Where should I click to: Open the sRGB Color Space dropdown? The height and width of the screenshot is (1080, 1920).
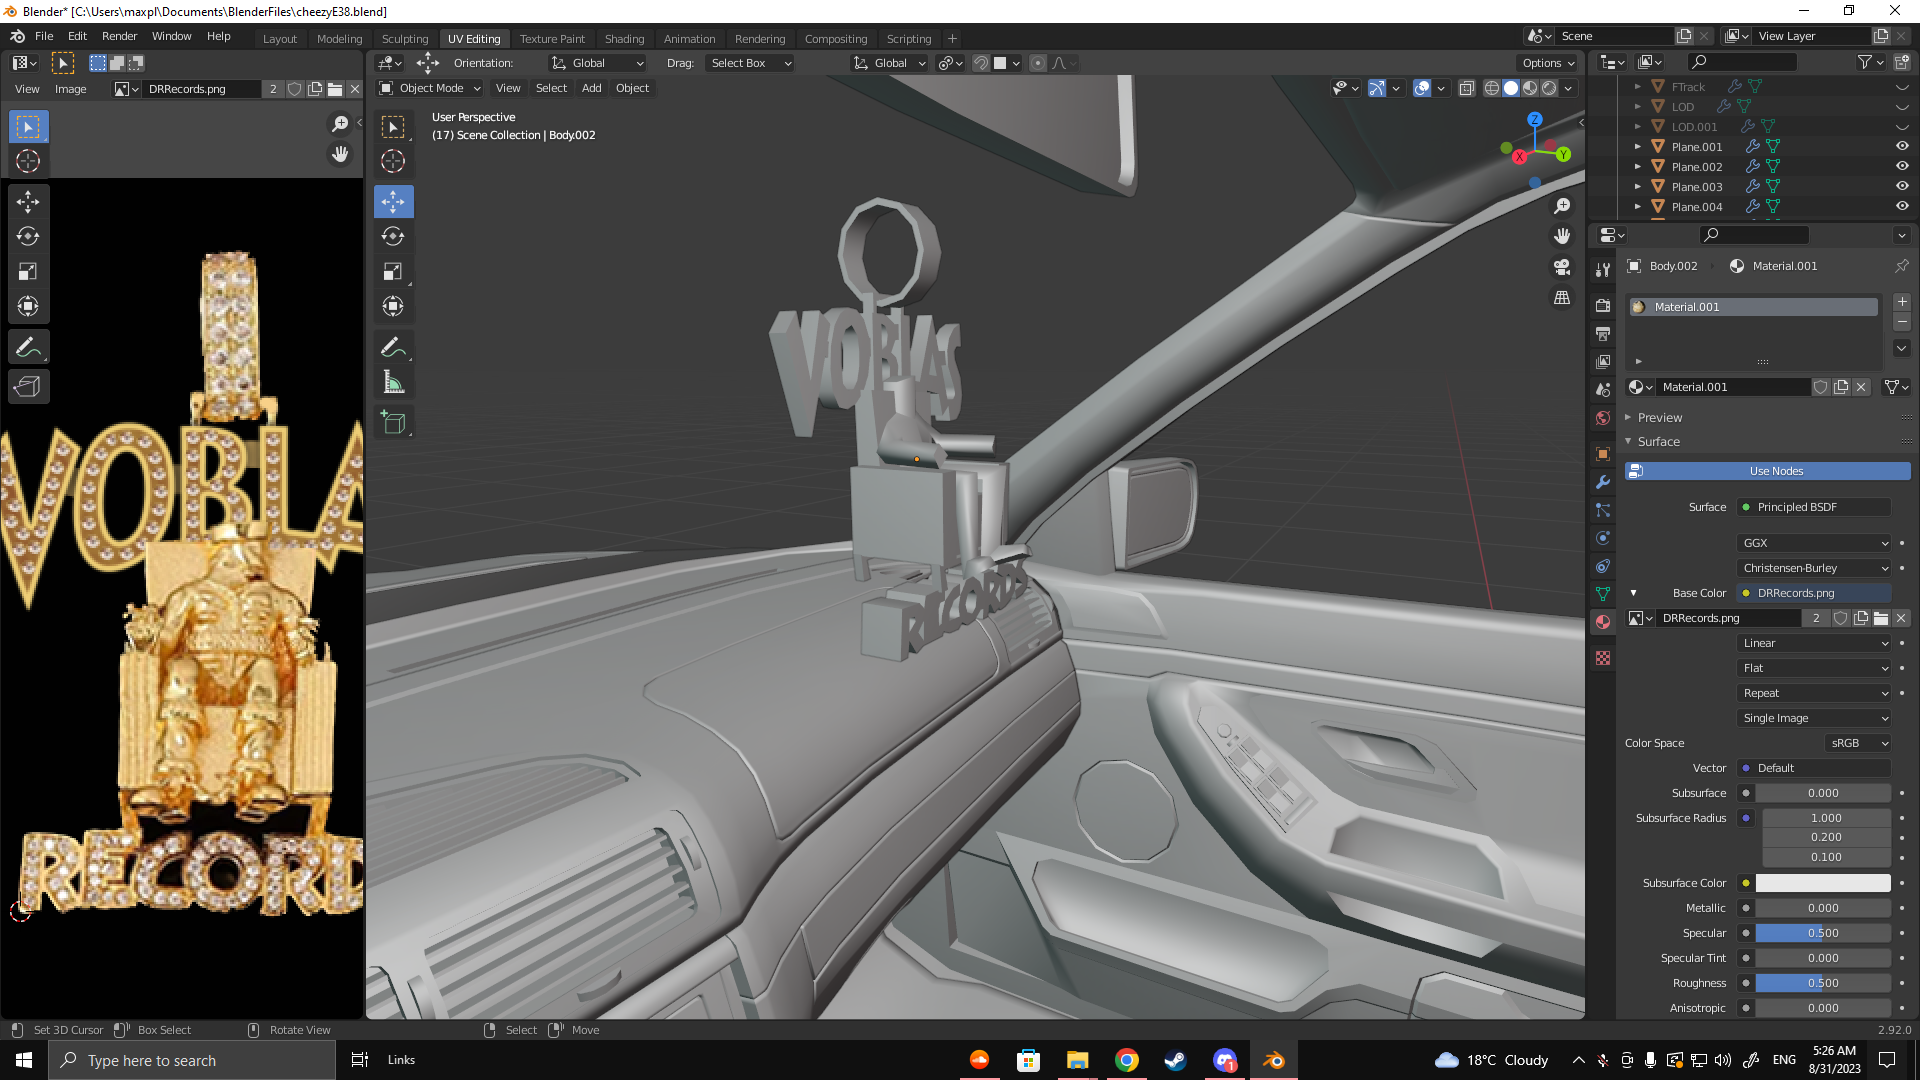(1859, 743)
